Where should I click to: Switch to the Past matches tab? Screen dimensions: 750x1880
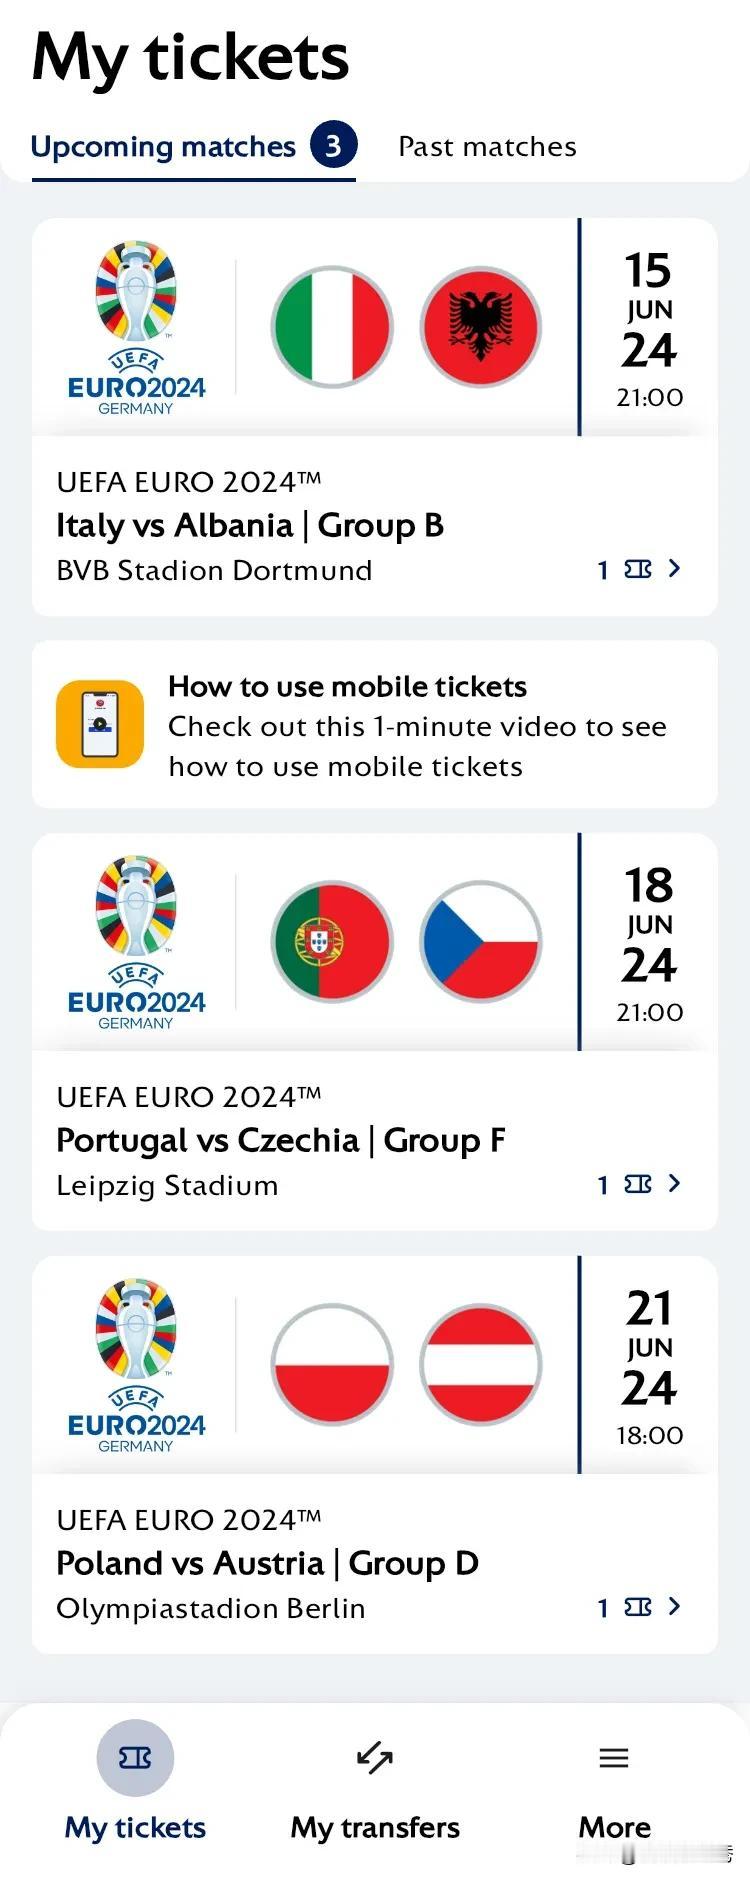click(x=487, y=147)
